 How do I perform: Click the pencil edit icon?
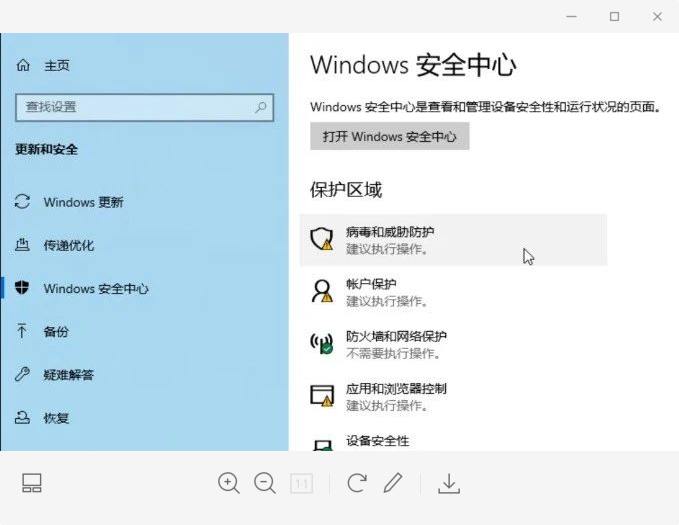point(393,483)
